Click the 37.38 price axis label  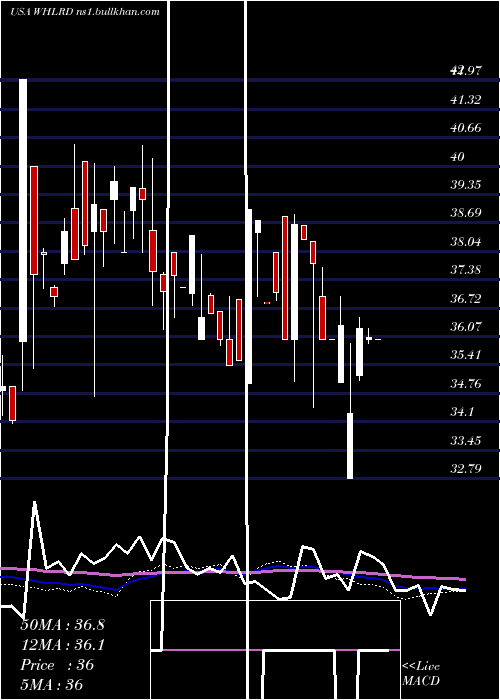tap(466, 270)
